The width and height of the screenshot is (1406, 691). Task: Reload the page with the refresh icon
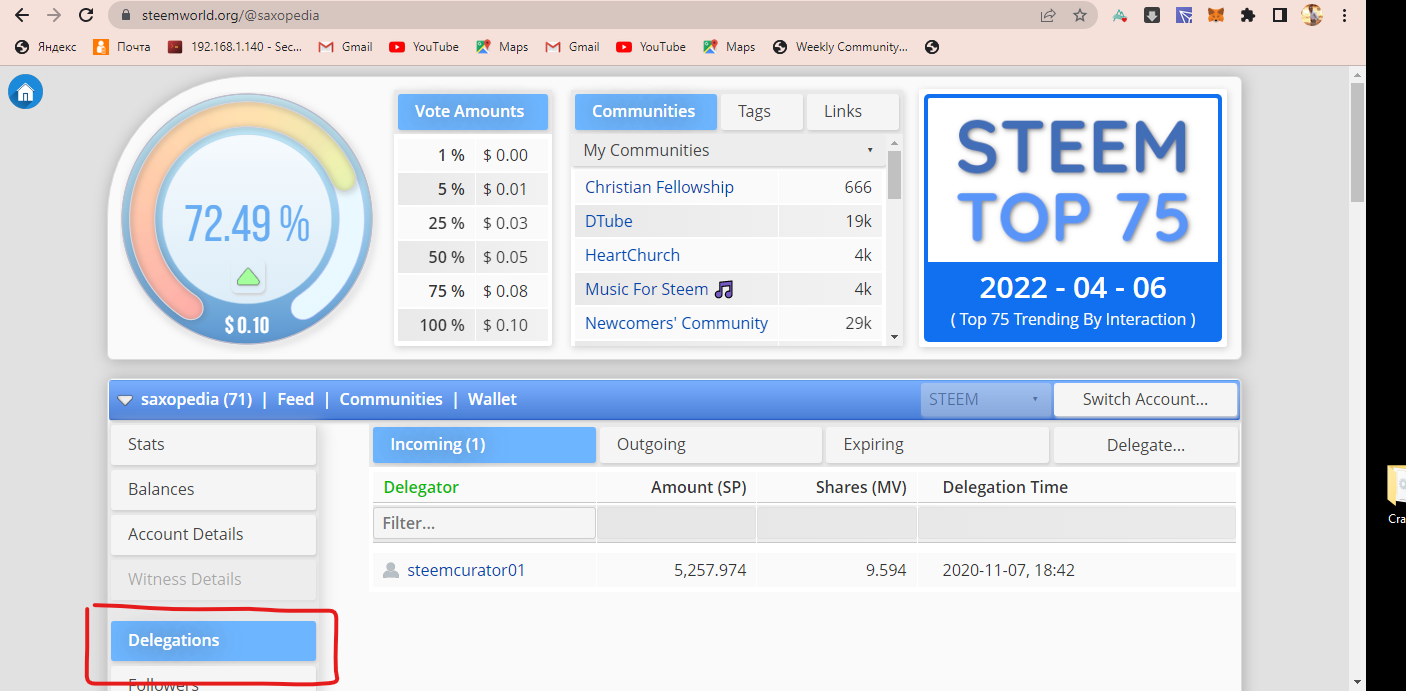tap(86, 16)
